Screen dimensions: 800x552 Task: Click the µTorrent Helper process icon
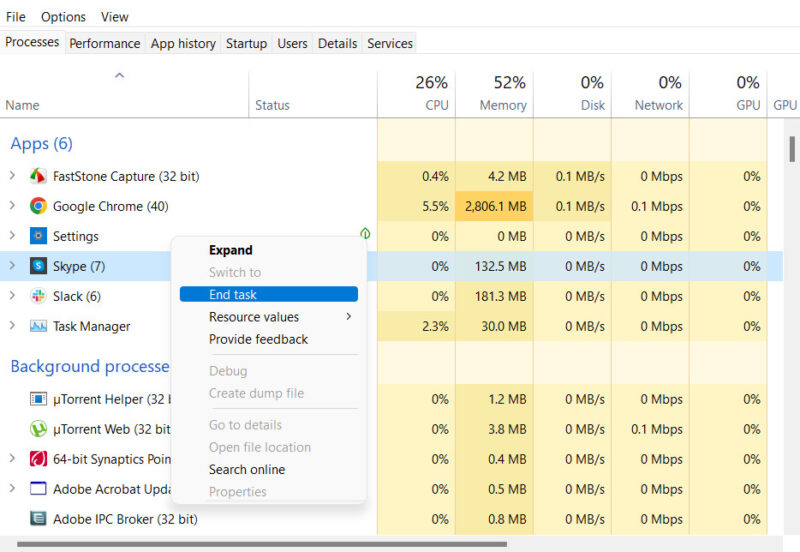coord(38,399)
